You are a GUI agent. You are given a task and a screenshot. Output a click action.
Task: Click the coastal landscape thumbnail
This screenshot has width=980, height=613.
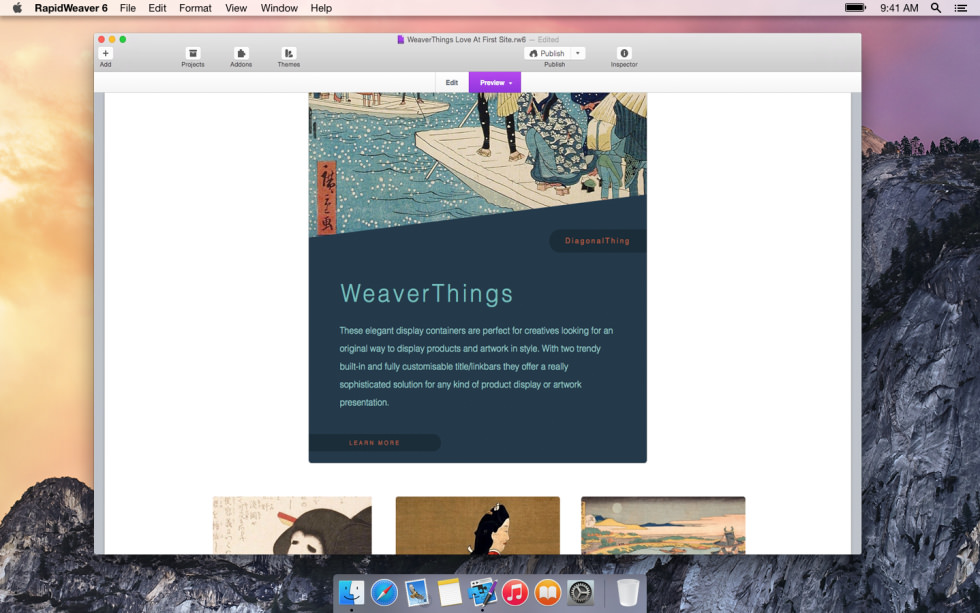tap(663, 526)
